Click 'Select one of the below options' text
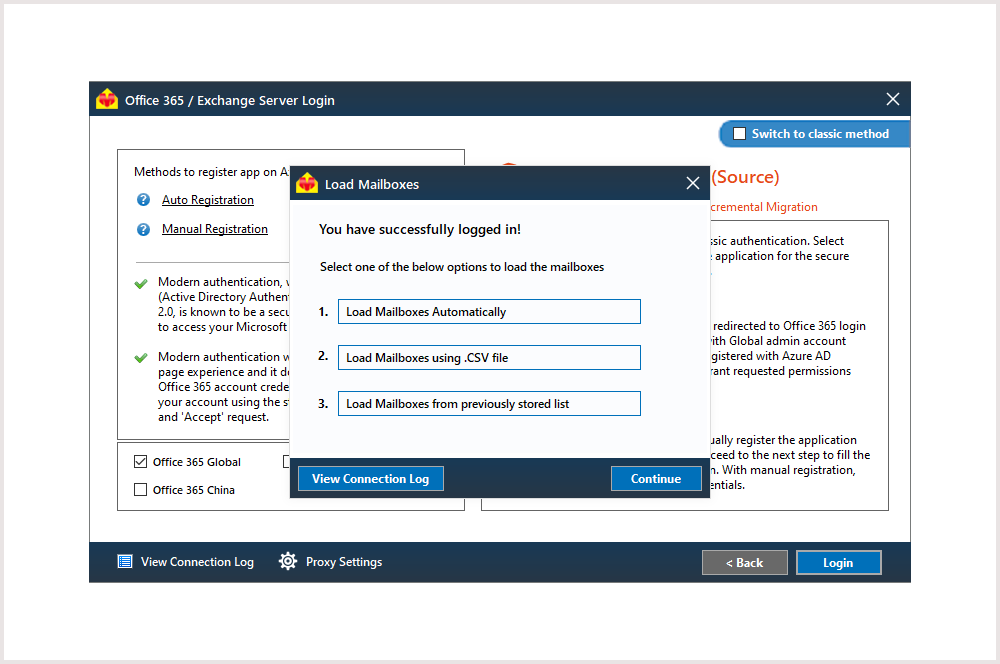This screenshot has height=664, width=1000. 462,267
